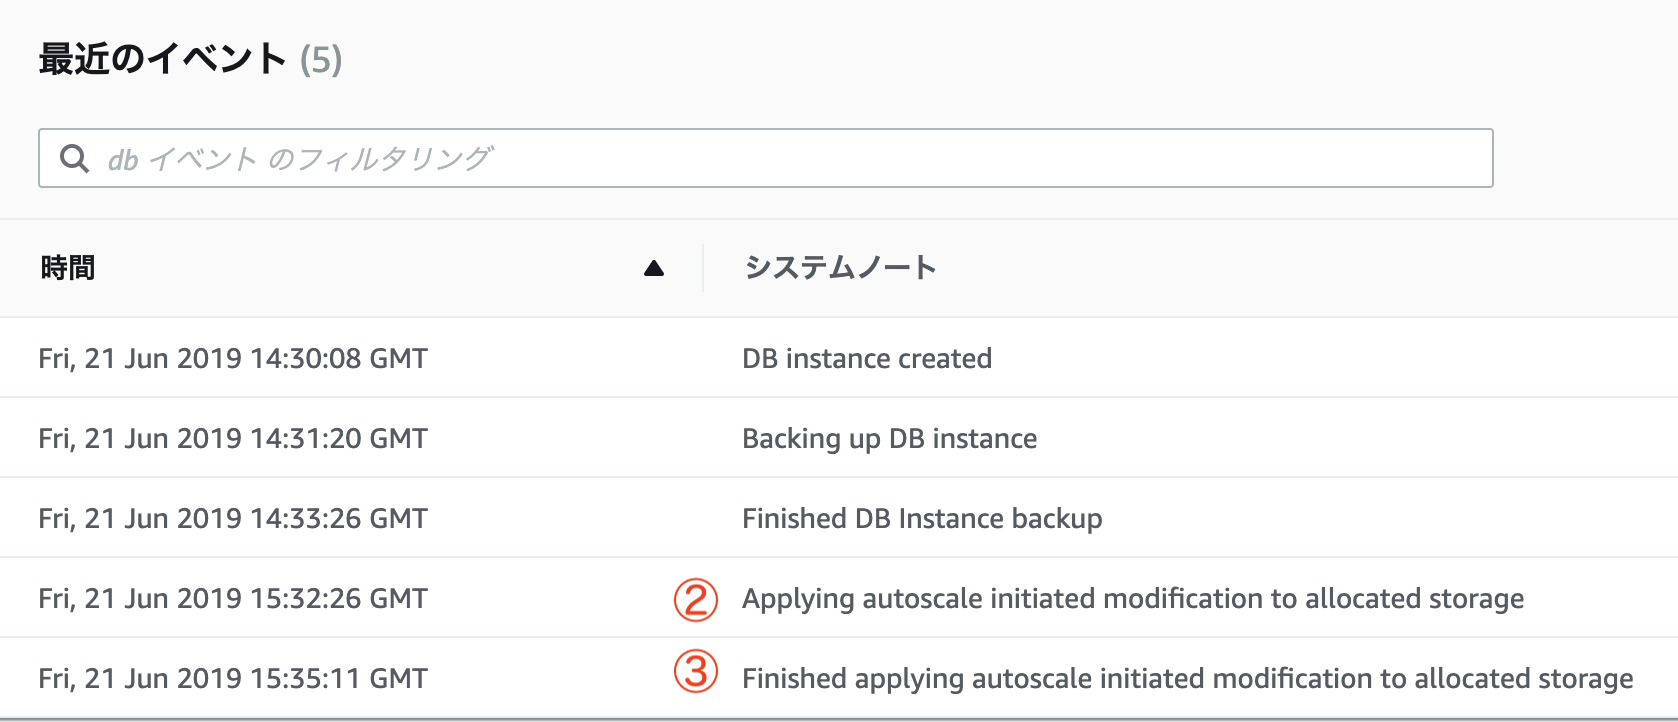Image resolution: width=1678 pixels, height=722 pixels.
Task: Select timestamp Fri, 21 Jun 2019 15:35:11 GMT
Action: [233, 678]
